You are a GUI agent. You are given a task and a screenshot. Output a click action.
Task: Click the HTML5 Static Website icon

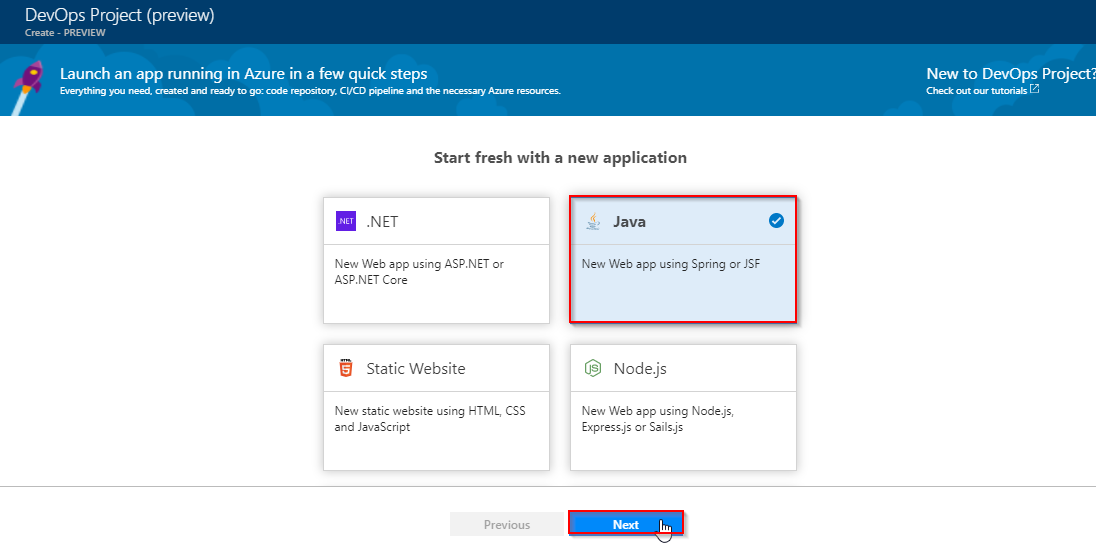pyautogui.click(x=345, y=368)
